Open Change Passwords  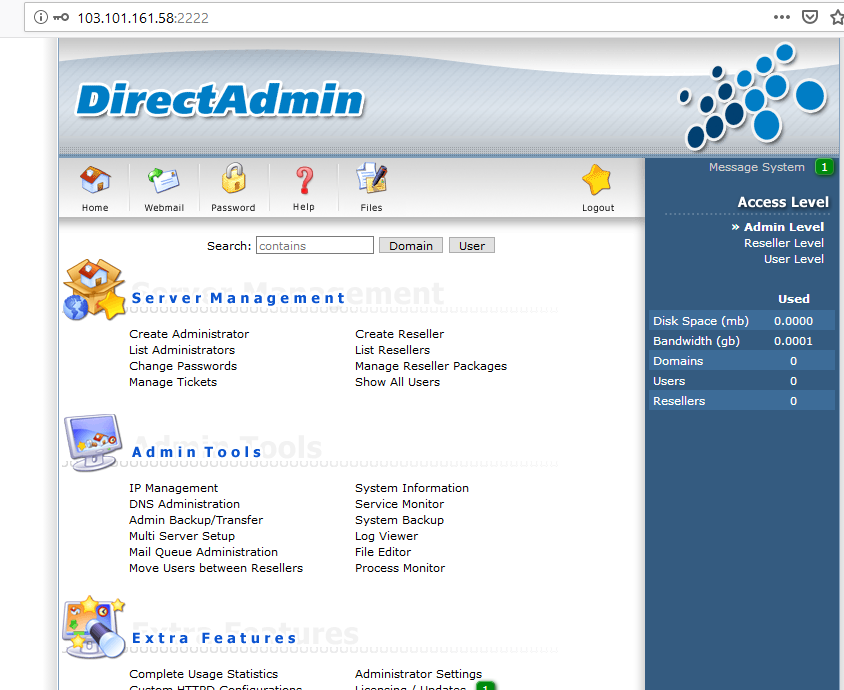[183, 366]
